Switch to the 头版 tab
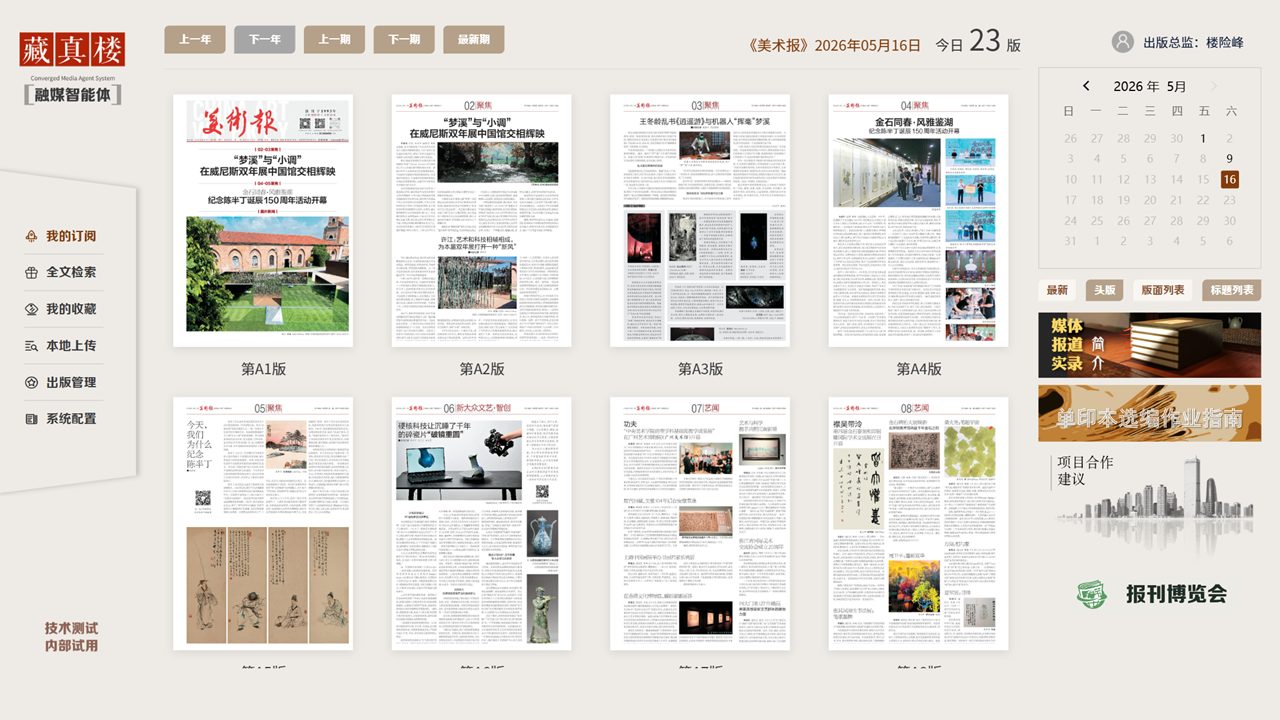 click(1104, 290)
